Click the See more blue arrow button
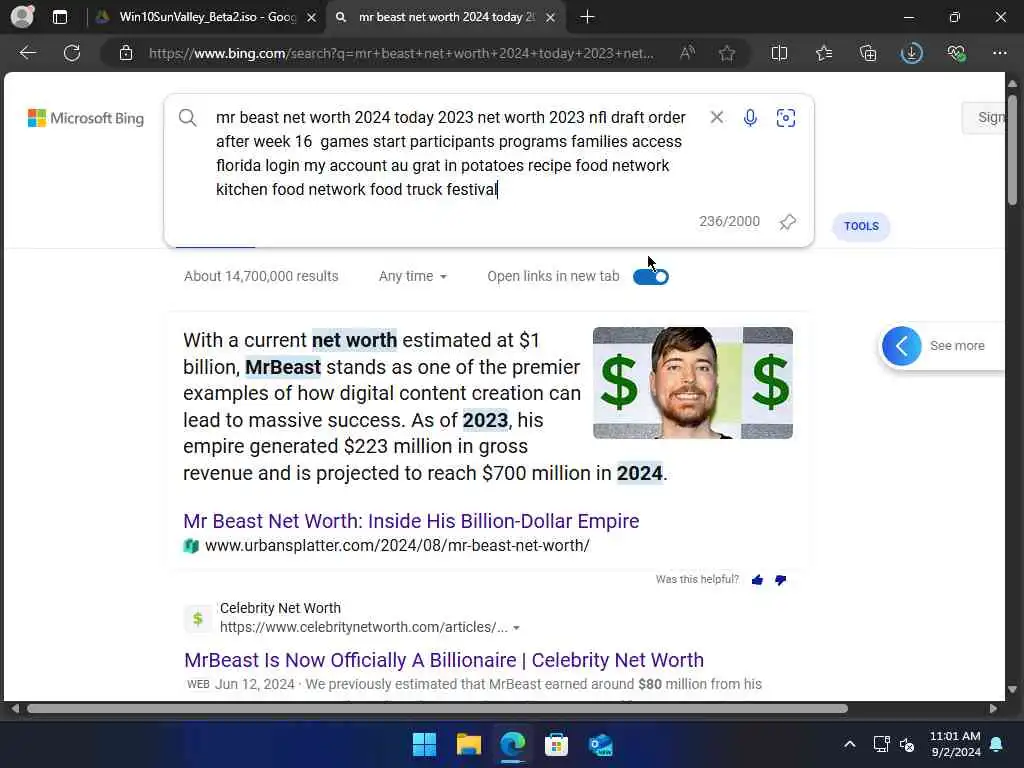Screen dimensions: 1024x768 [x=901, y=345]
